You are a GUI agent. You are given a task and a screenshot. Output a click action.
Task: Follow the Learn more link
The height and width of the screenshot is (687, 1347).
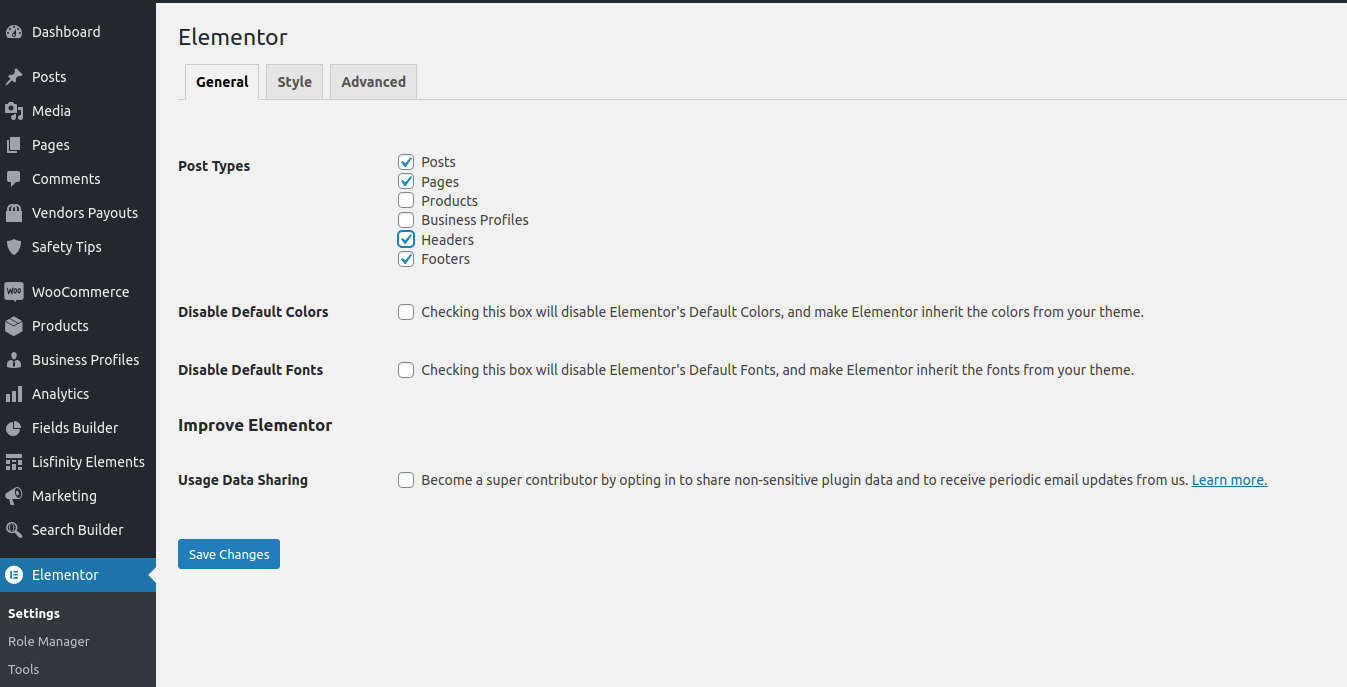pos(1229,480)
